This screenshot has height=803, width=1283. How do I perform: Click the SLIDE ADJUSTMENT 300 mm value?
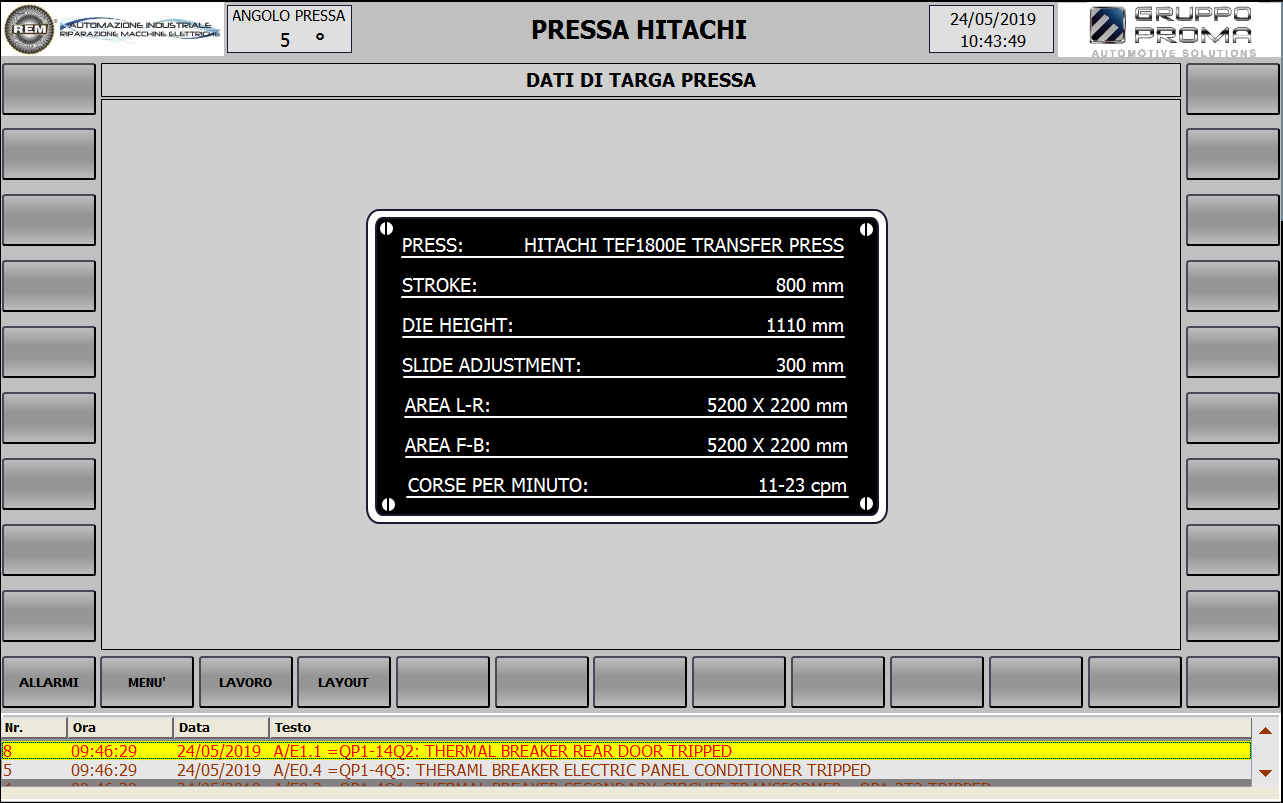810,365
